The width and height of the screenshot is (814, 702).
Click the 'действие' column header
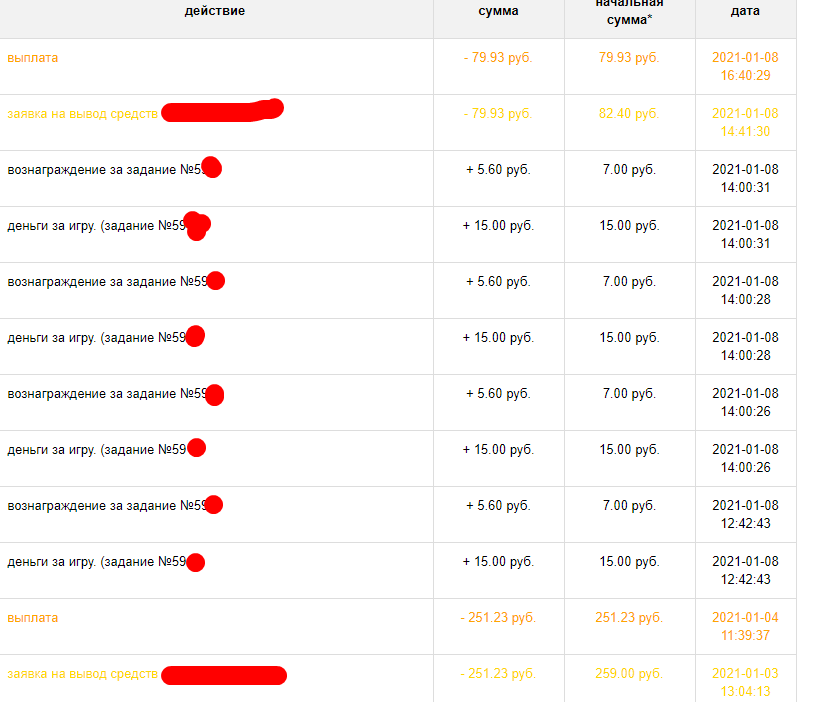[x=214, y=11]
